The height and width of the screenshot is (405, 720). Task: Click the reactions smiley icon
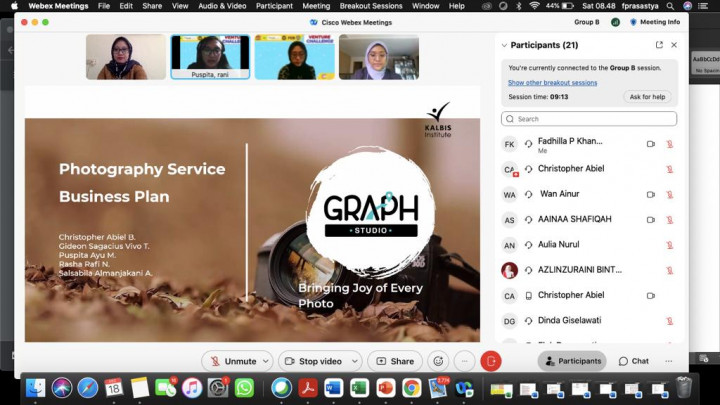437,361
